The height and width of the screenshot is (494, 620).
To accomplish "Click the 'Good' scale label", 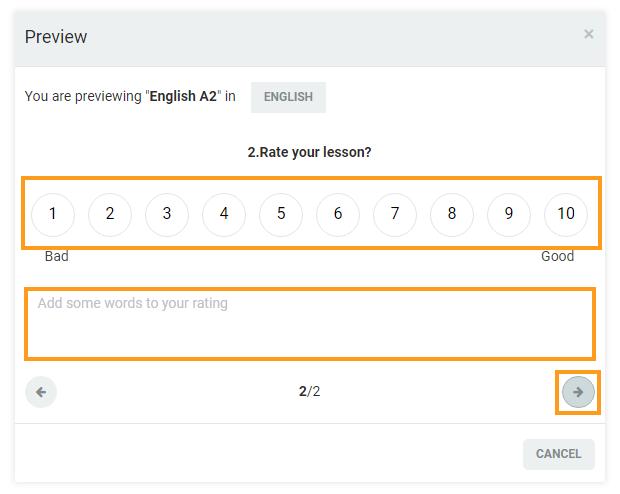I will tap(557, 256).
